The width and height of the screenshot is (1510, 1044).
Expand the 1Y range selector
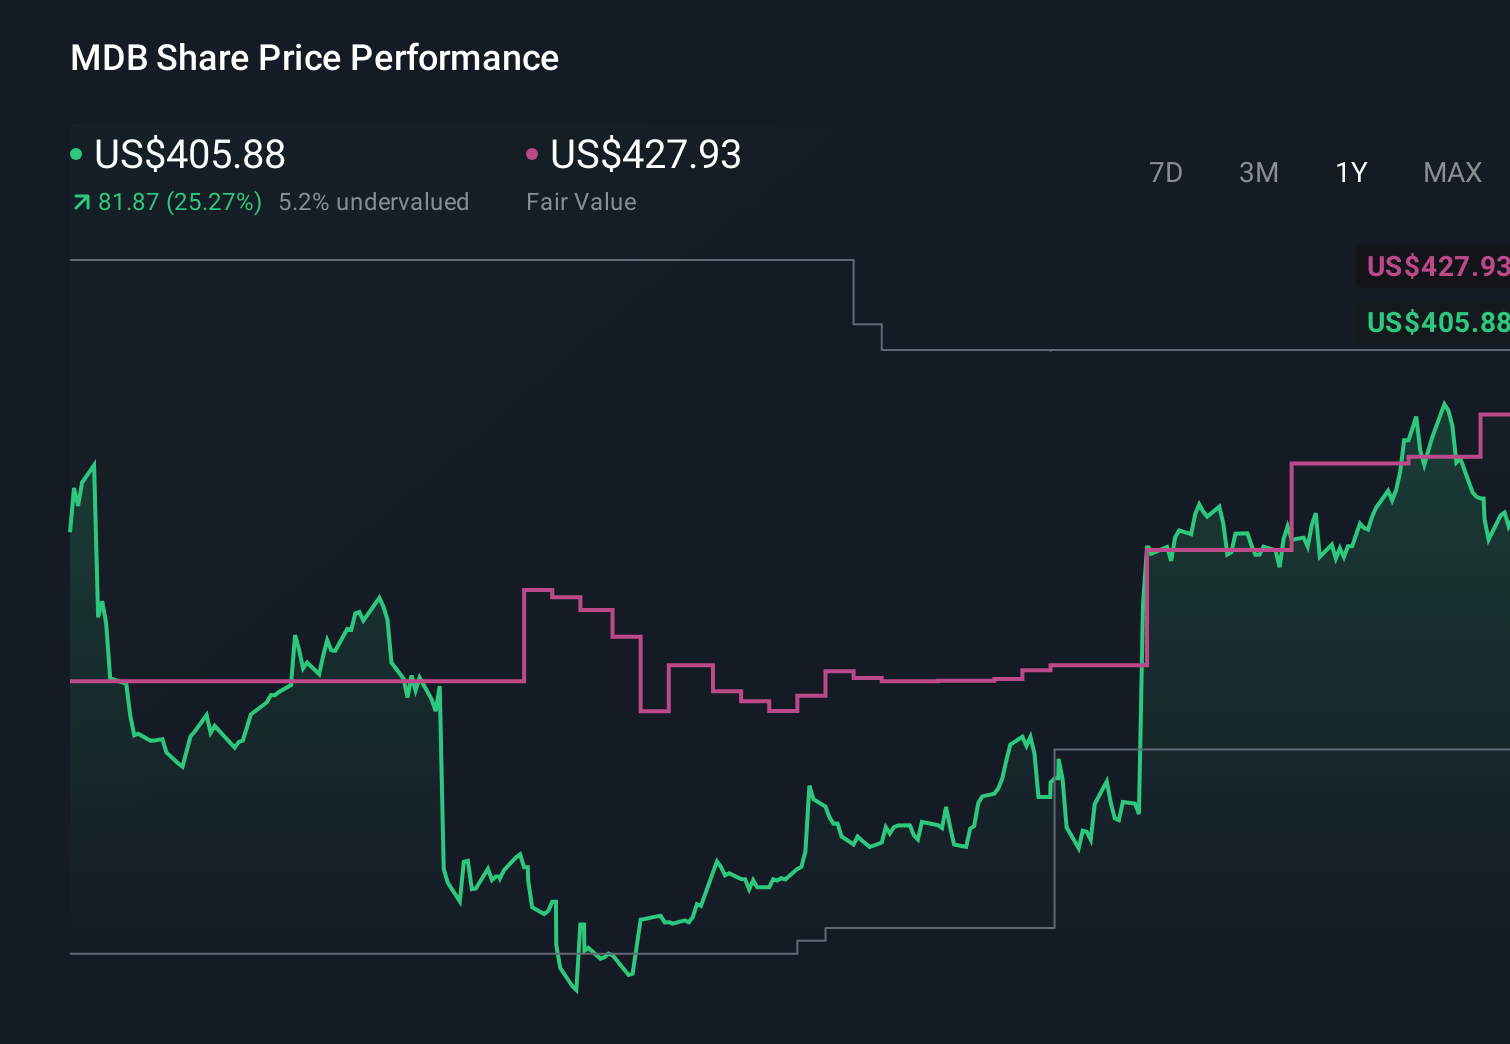coord(1350,172)
